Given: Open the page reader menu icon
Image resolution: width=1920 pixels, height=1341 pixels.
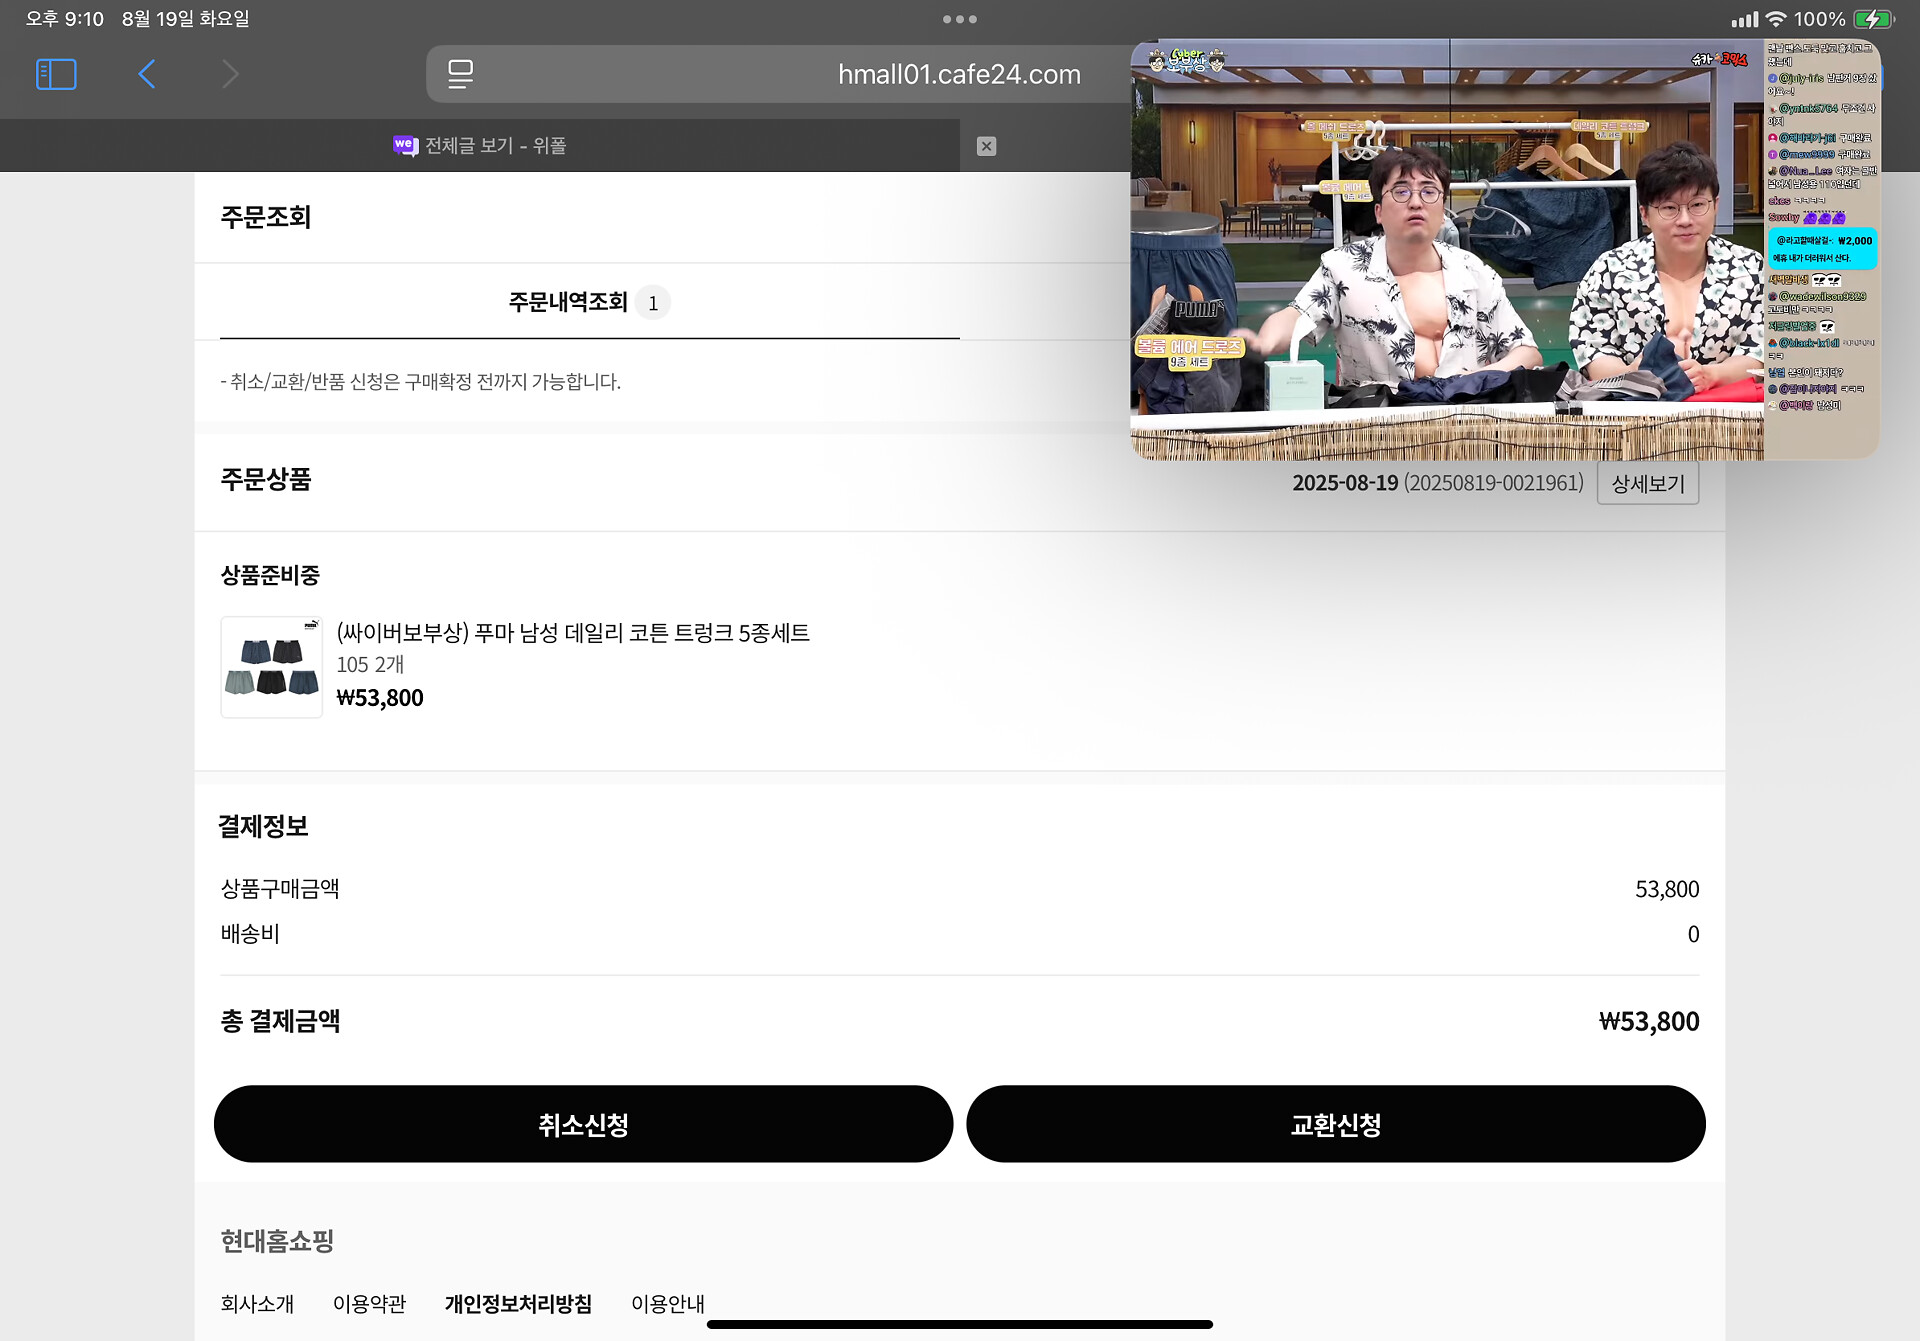Looking at the screenshot, I should (x=460, y=74).
